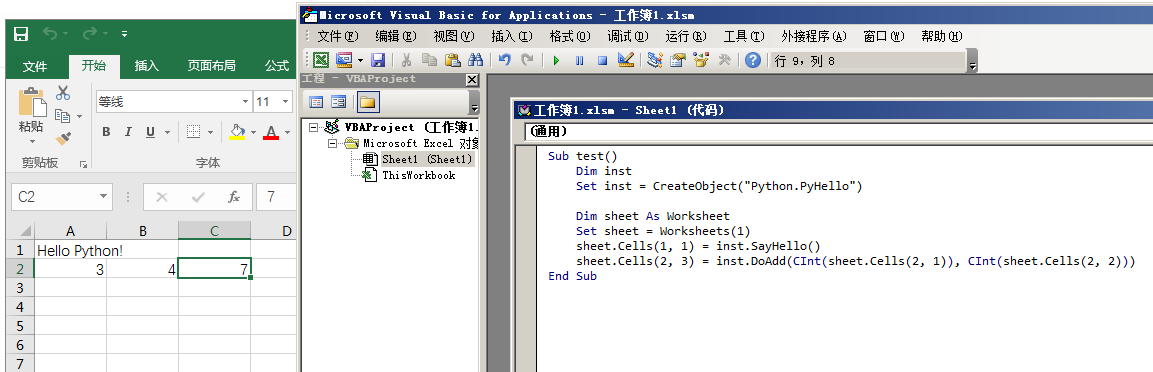The height and width of the screenshot is (372, 1153).
Task: Open the 窗口 menu in the VBA editor
Action: click(884, 36)
